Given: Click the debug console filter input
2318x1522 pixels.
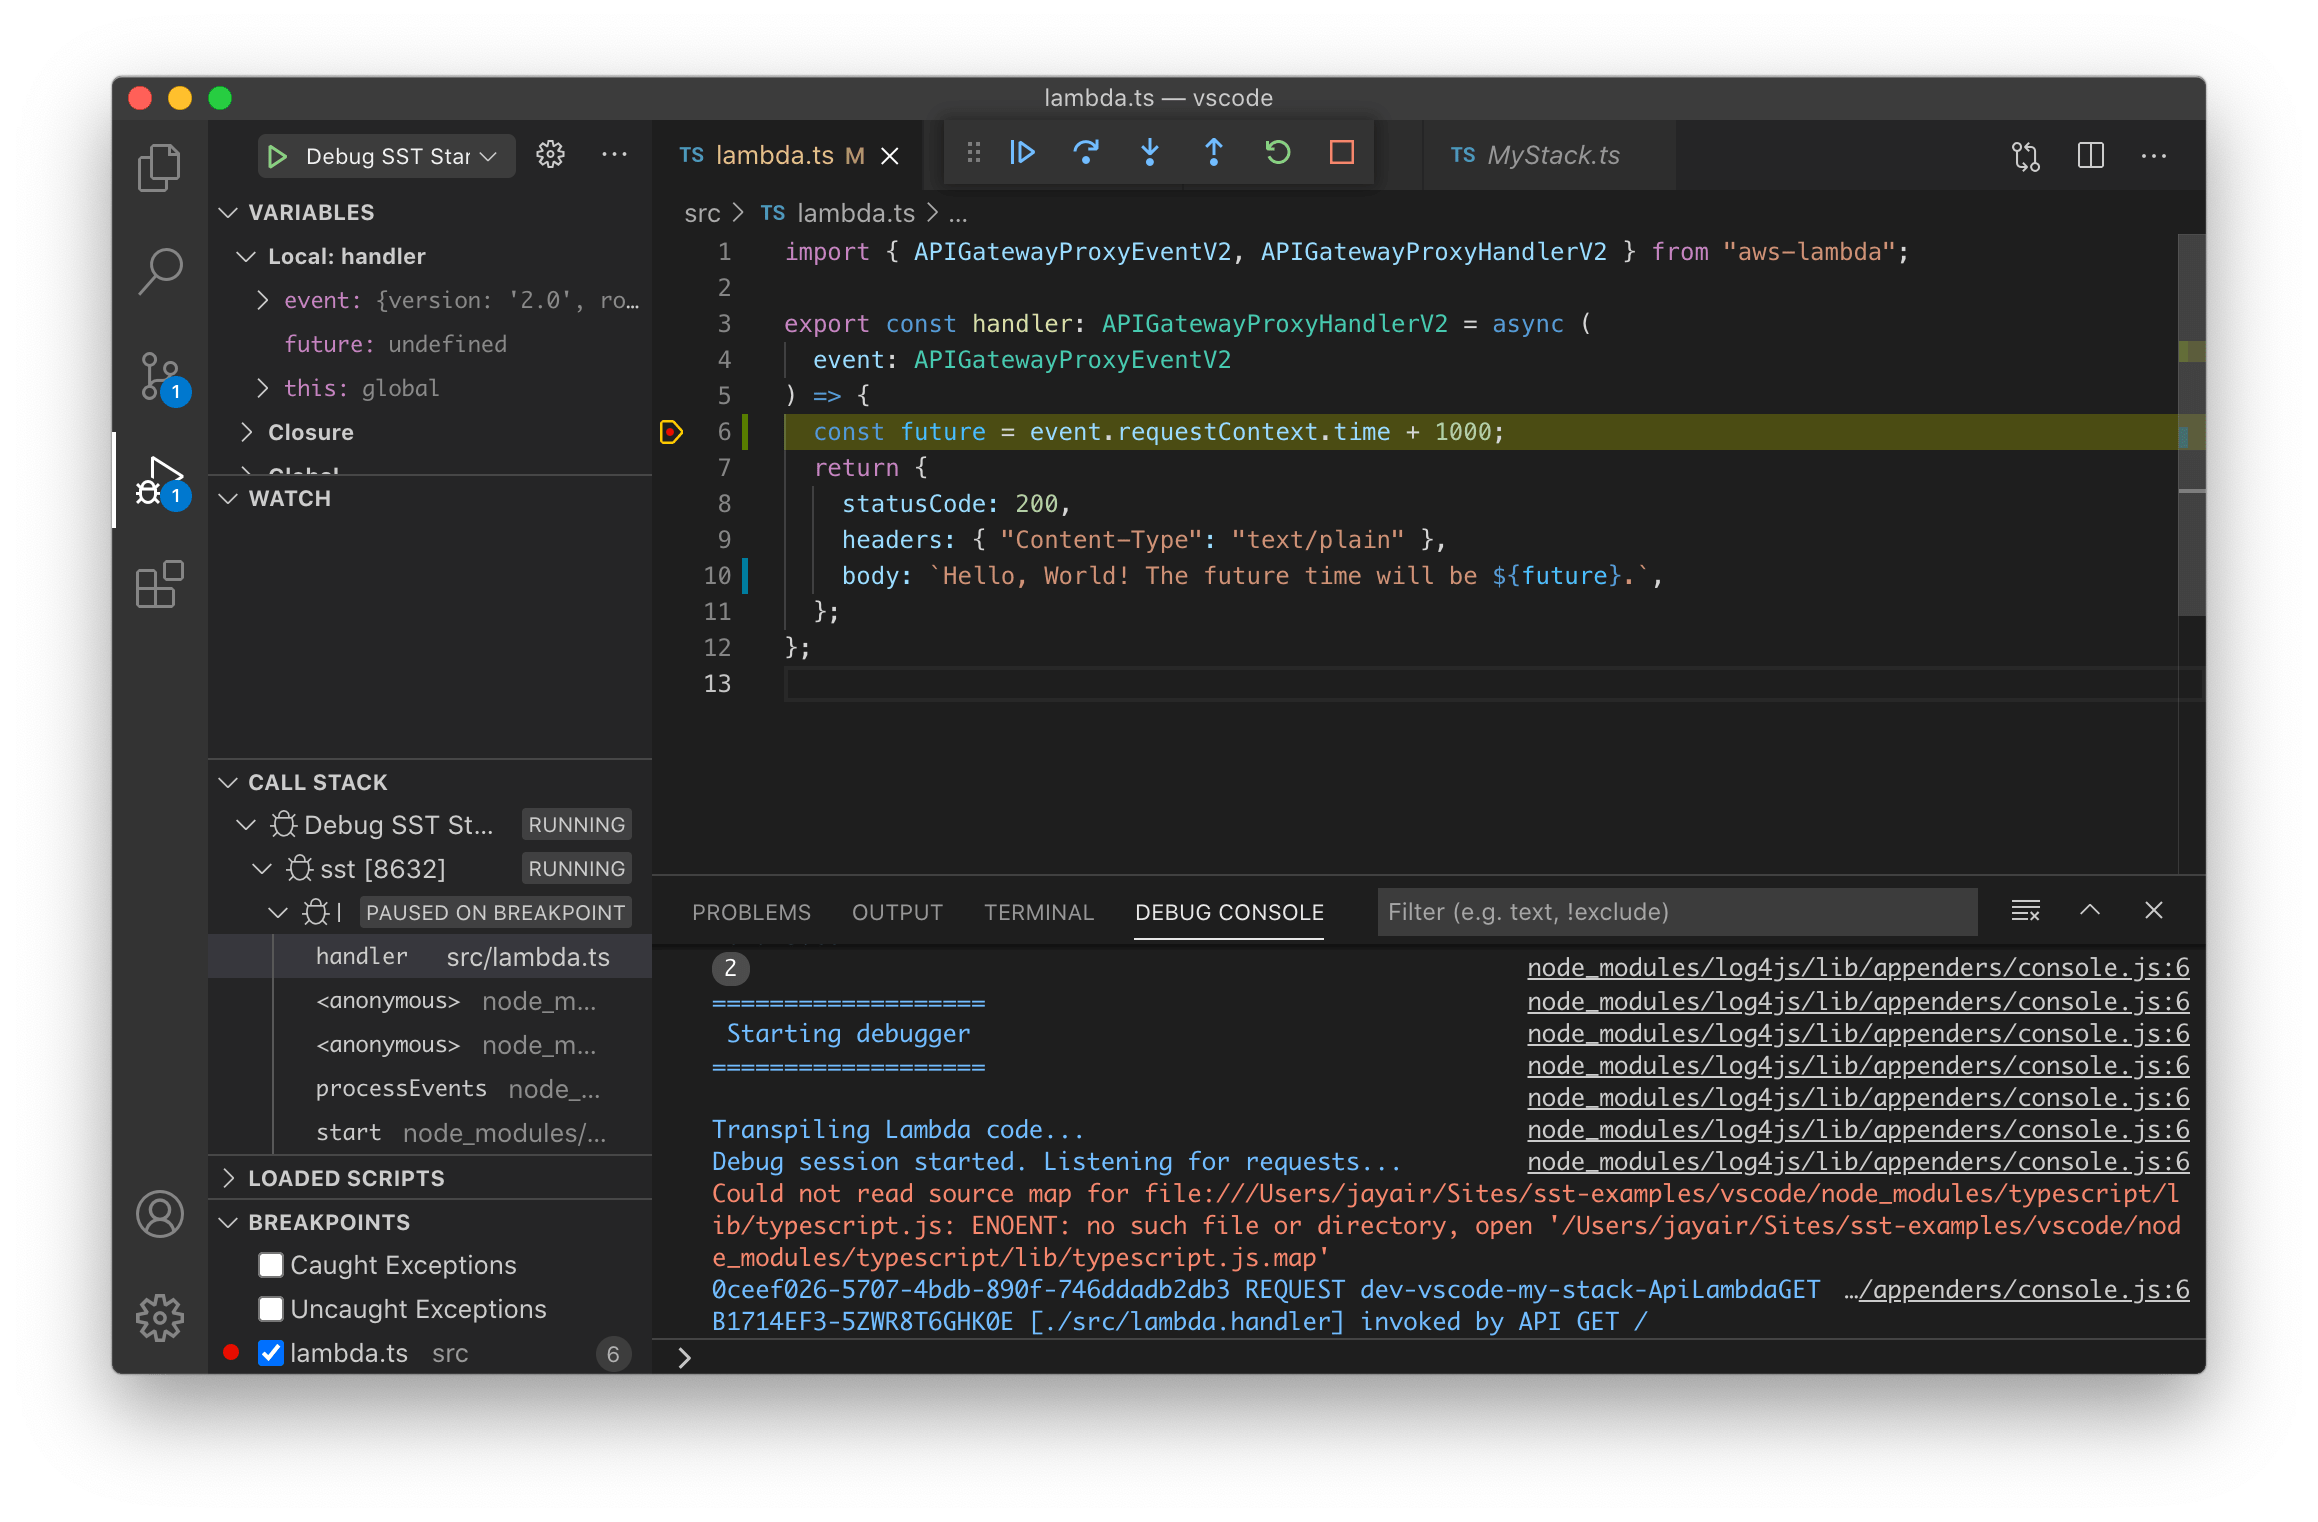Looking at the screenshot, I should [1676, 912].
